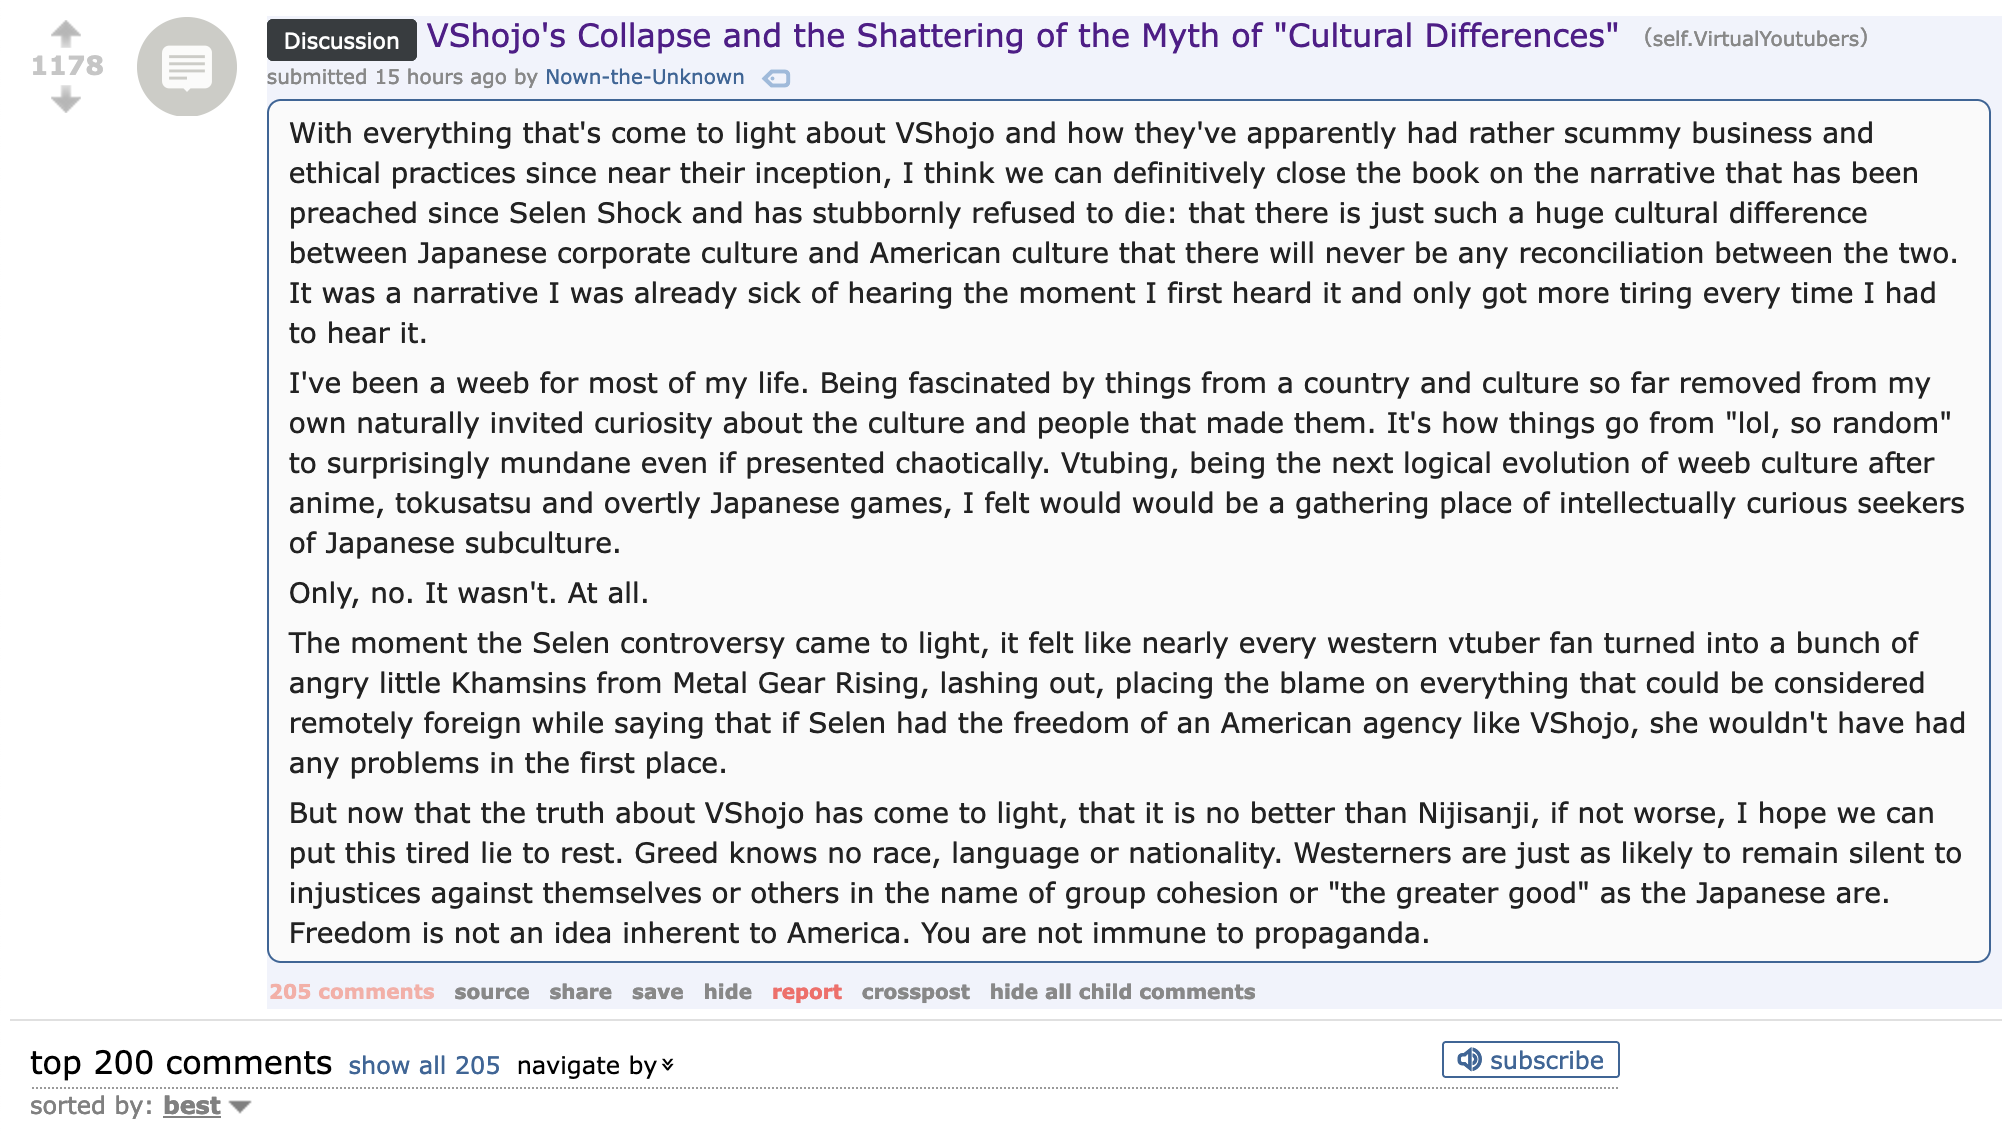Open the sorted by best dropdown

[192, 1106]
